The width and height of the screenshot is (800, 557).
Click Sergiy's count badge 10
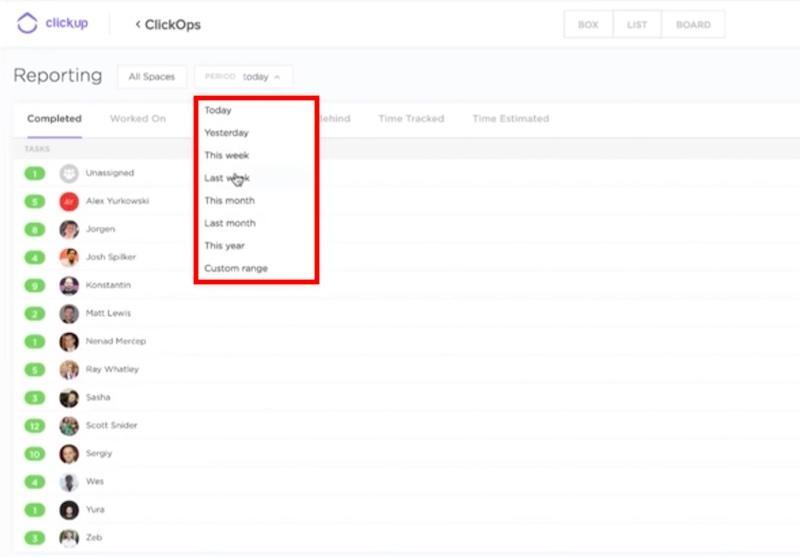click(x=35, y=454)
